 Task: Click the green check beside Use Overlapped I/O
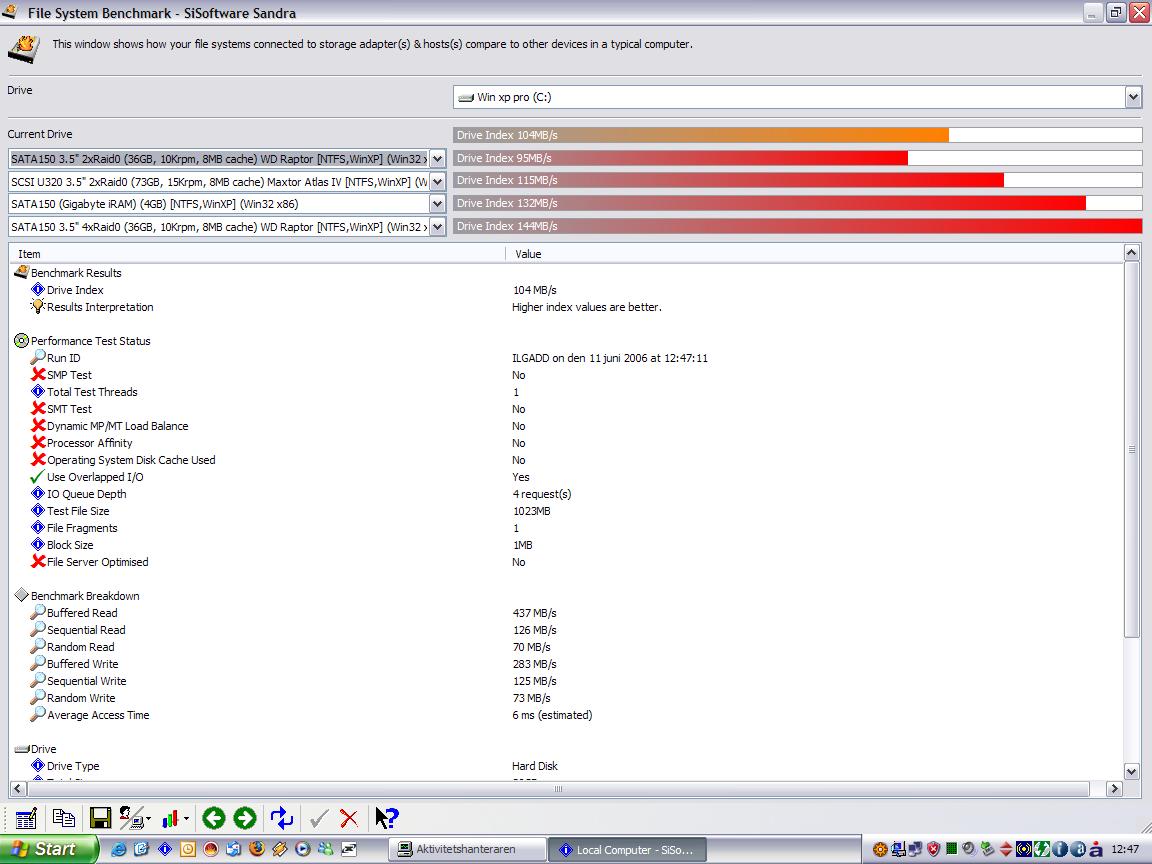[37, 476]
